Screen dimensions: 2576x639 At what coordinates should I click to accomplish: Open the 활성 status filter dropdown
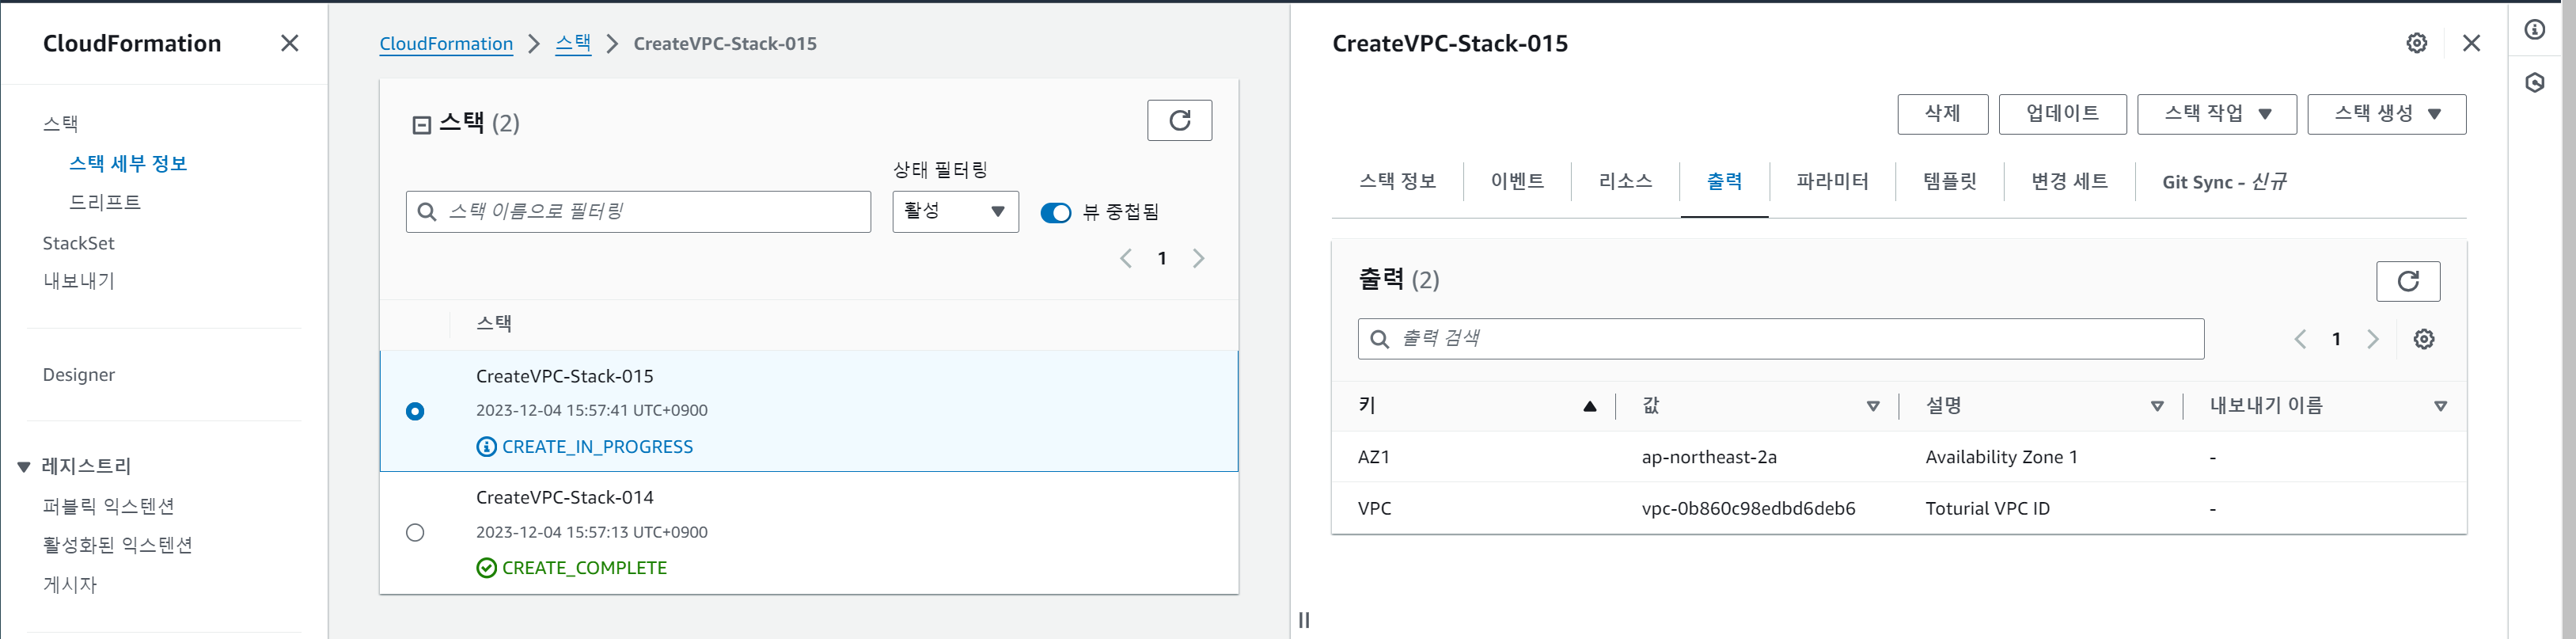click(x=955, y=212)
